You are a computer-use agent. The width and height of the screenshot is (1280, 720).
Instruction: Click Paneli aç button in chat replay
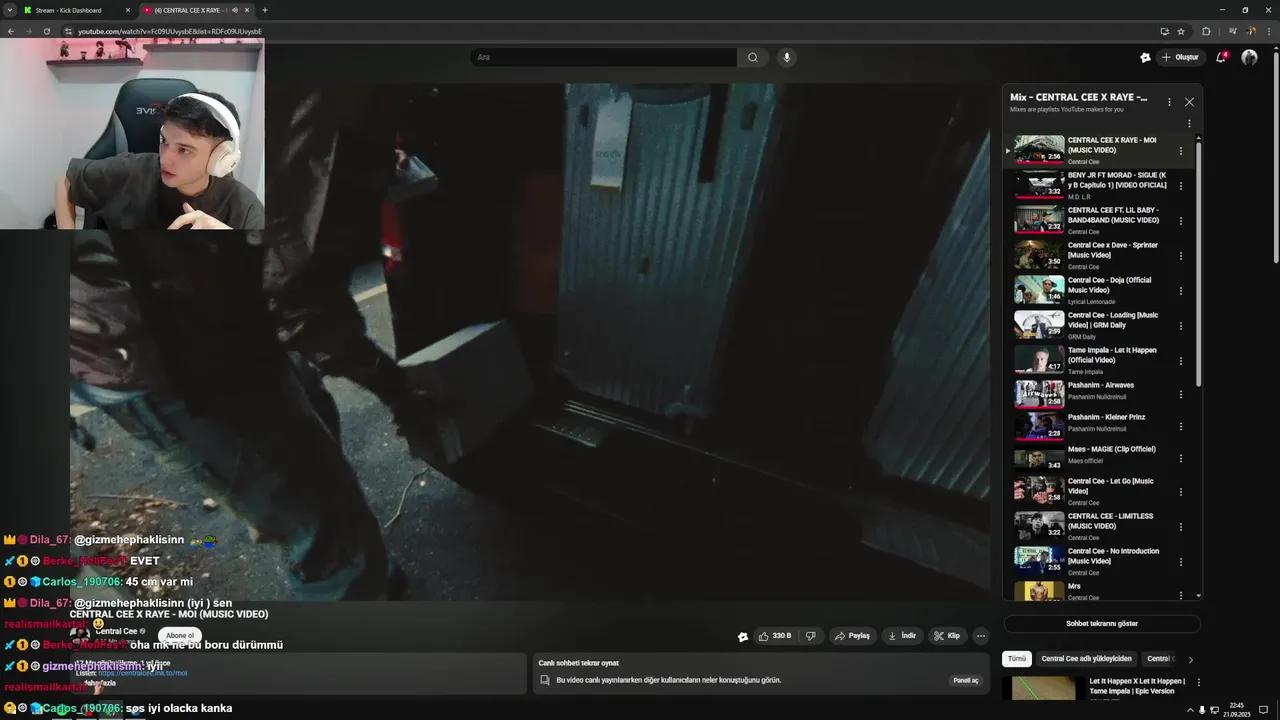click(x=966, y=680)
